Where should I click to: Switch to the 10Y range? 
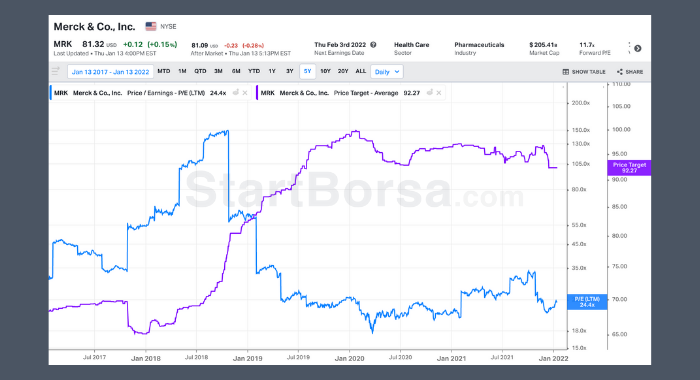tap(325, 71)
